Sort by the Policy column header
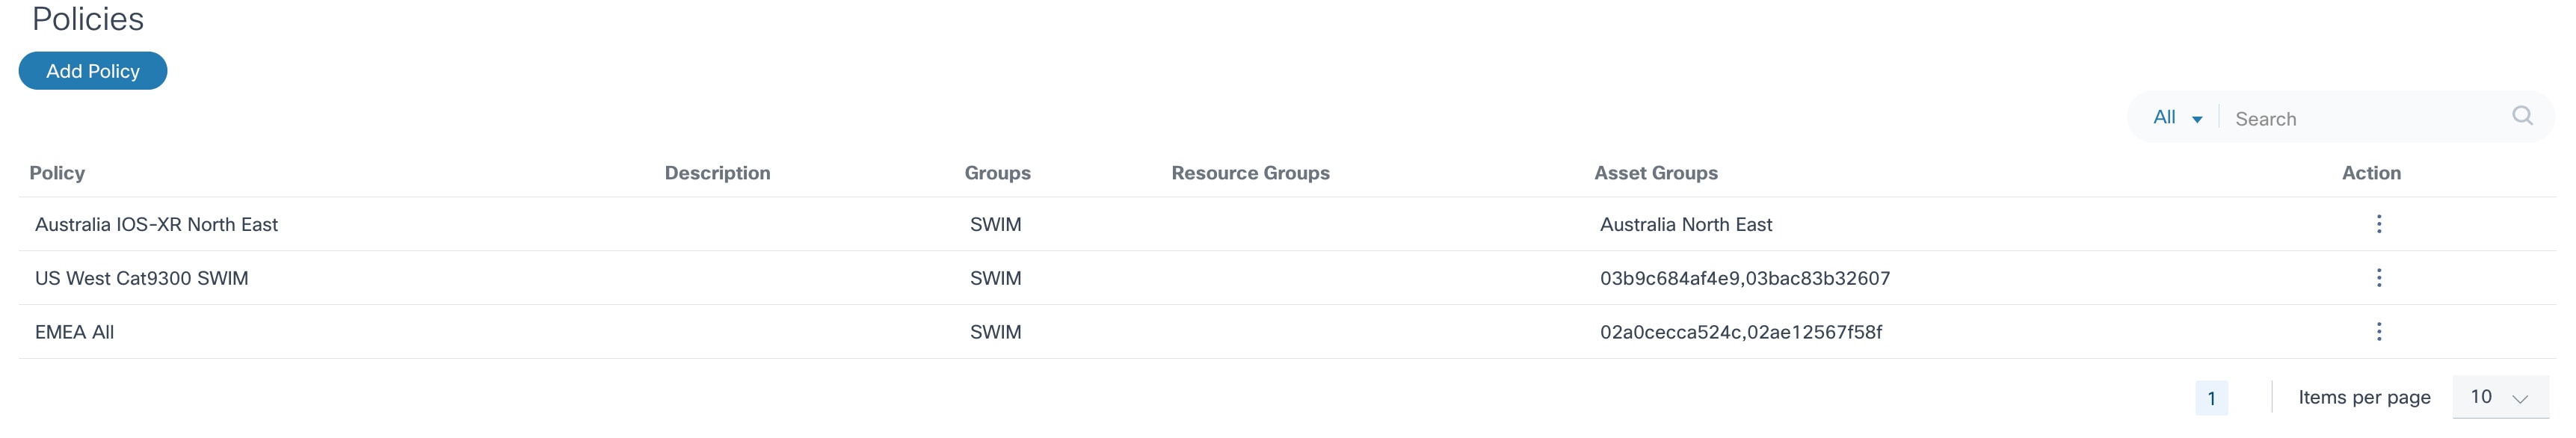The image size is (2576, 438). [57, 173]
